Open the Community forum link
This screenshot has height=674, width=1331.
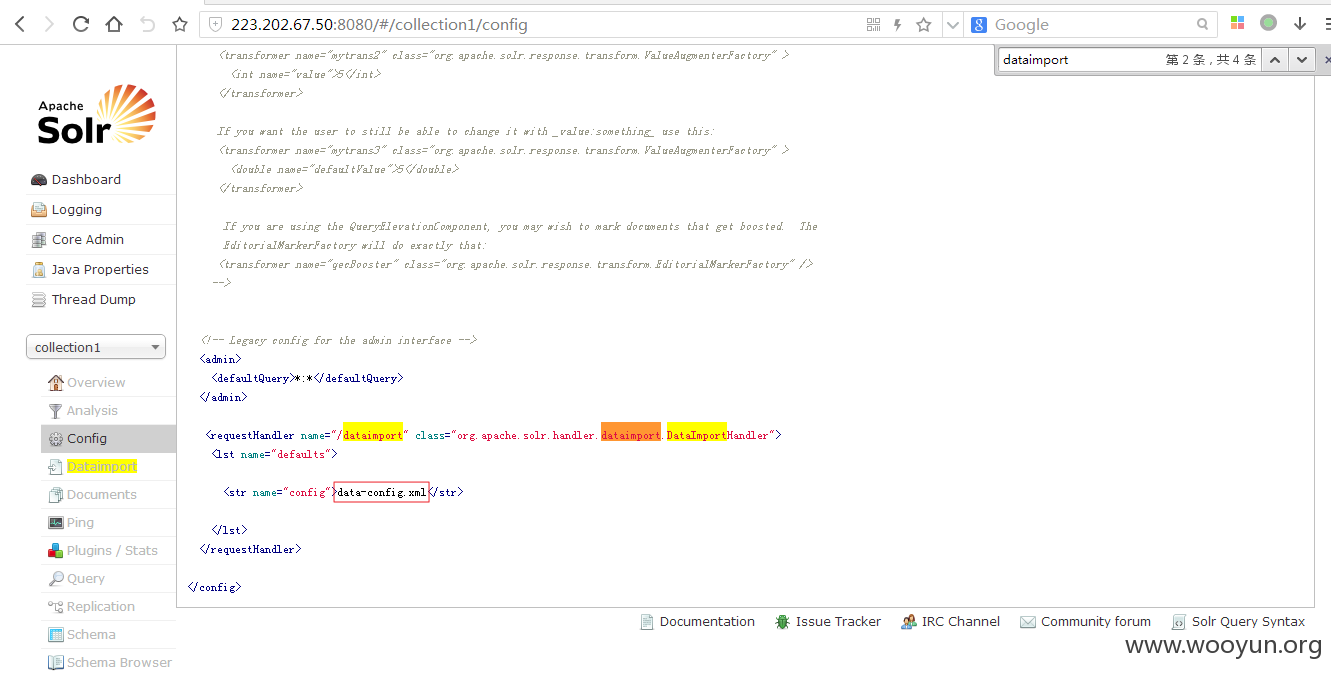(1095, 621)
